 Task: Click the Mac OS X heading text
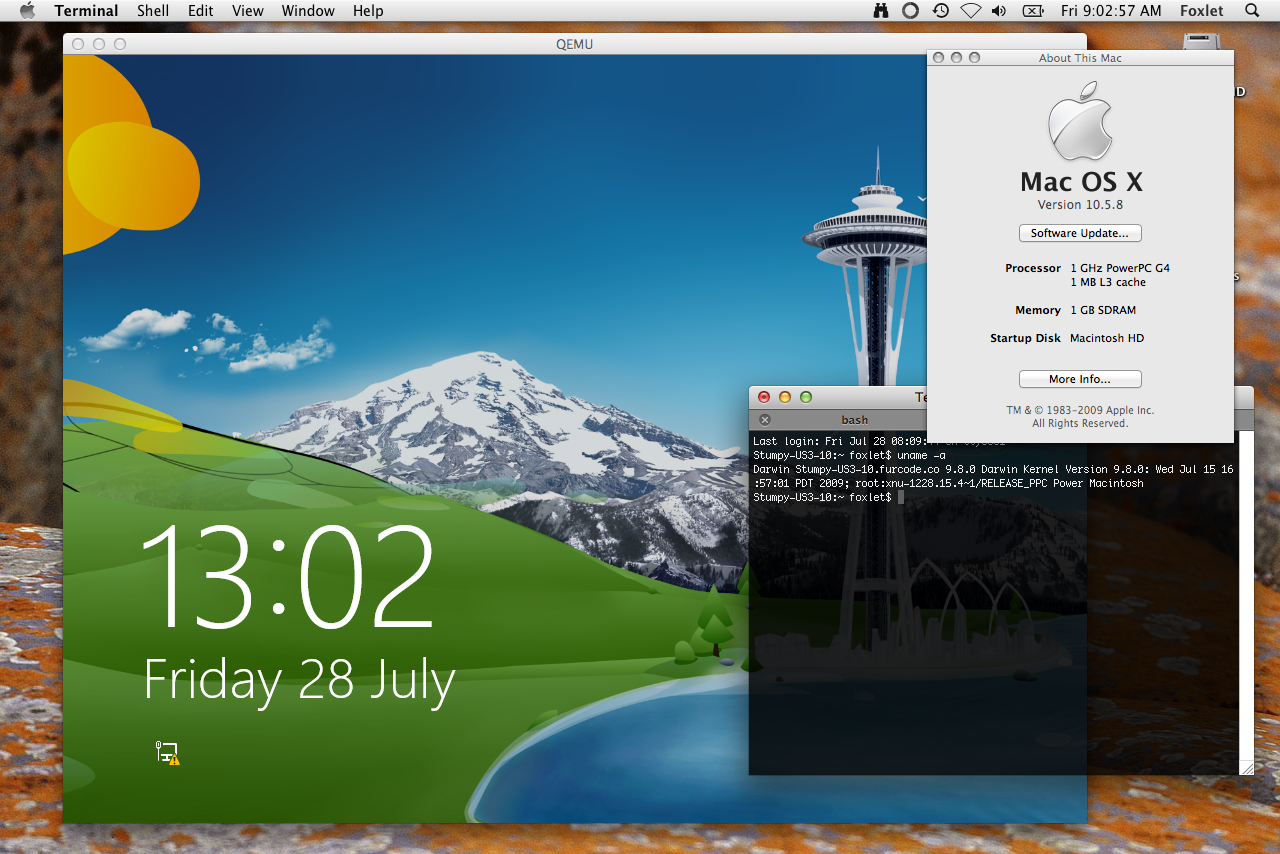1081,182
